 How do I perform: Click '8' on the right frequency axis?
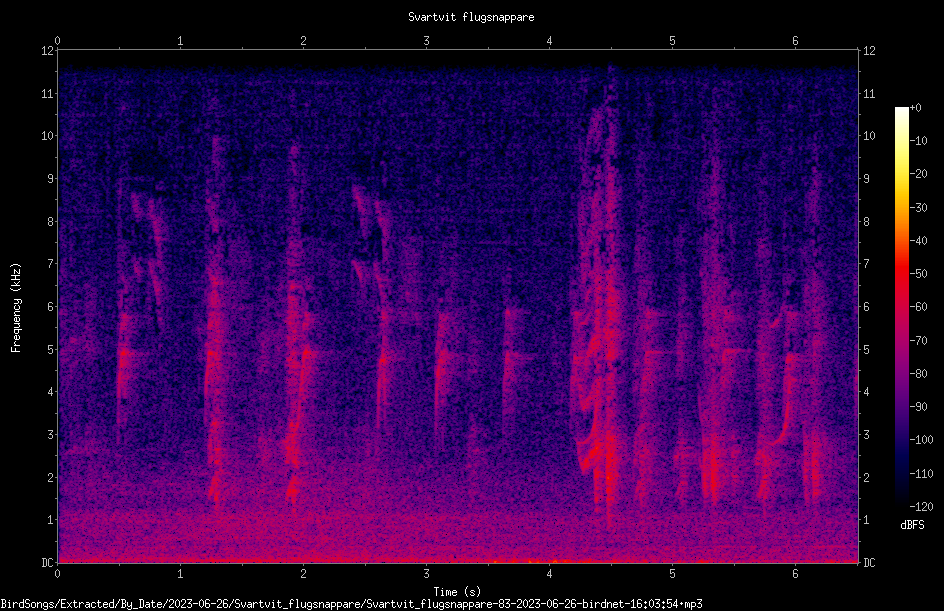point(867,222)
